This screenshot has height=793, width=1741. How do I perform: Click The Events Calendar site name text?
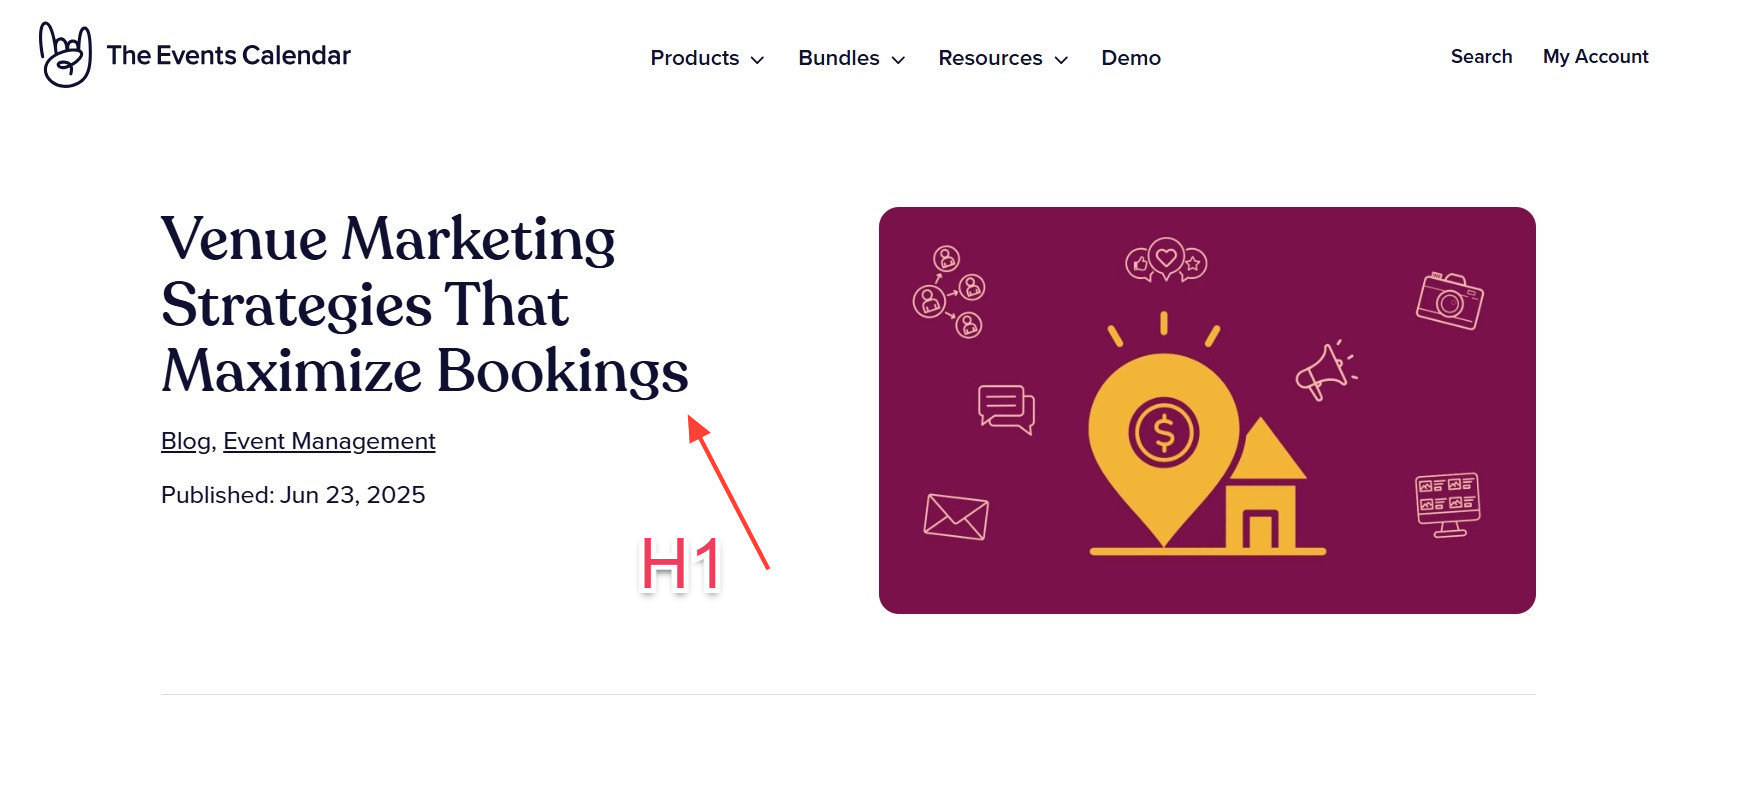click(x=228, y=55)
